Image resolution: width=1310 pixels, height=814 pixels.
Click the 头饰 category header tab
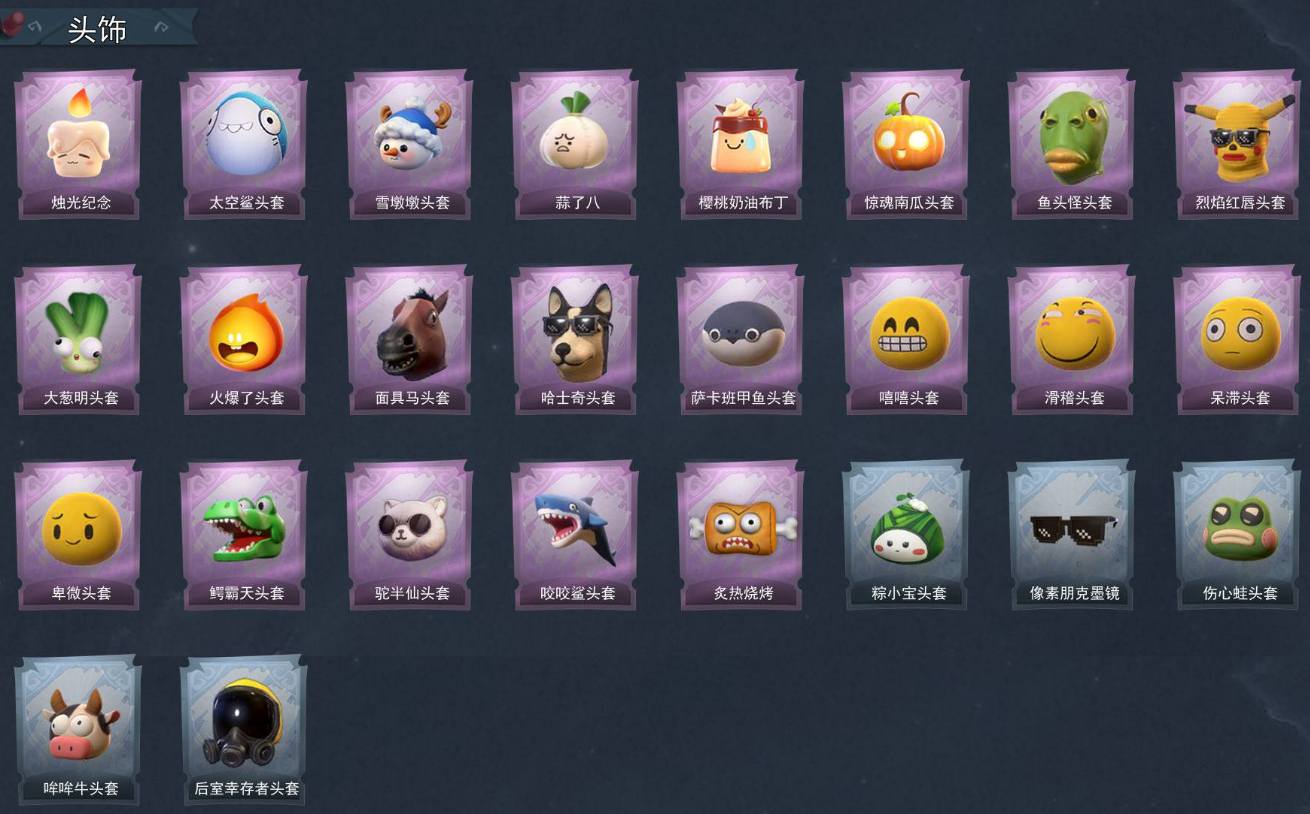click(x=98, y=29)
